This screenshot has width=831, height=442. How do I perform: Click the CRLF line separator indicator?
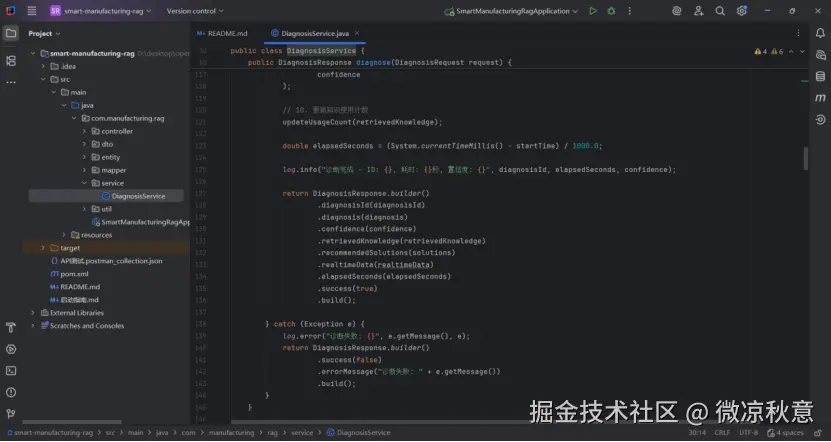722,433
